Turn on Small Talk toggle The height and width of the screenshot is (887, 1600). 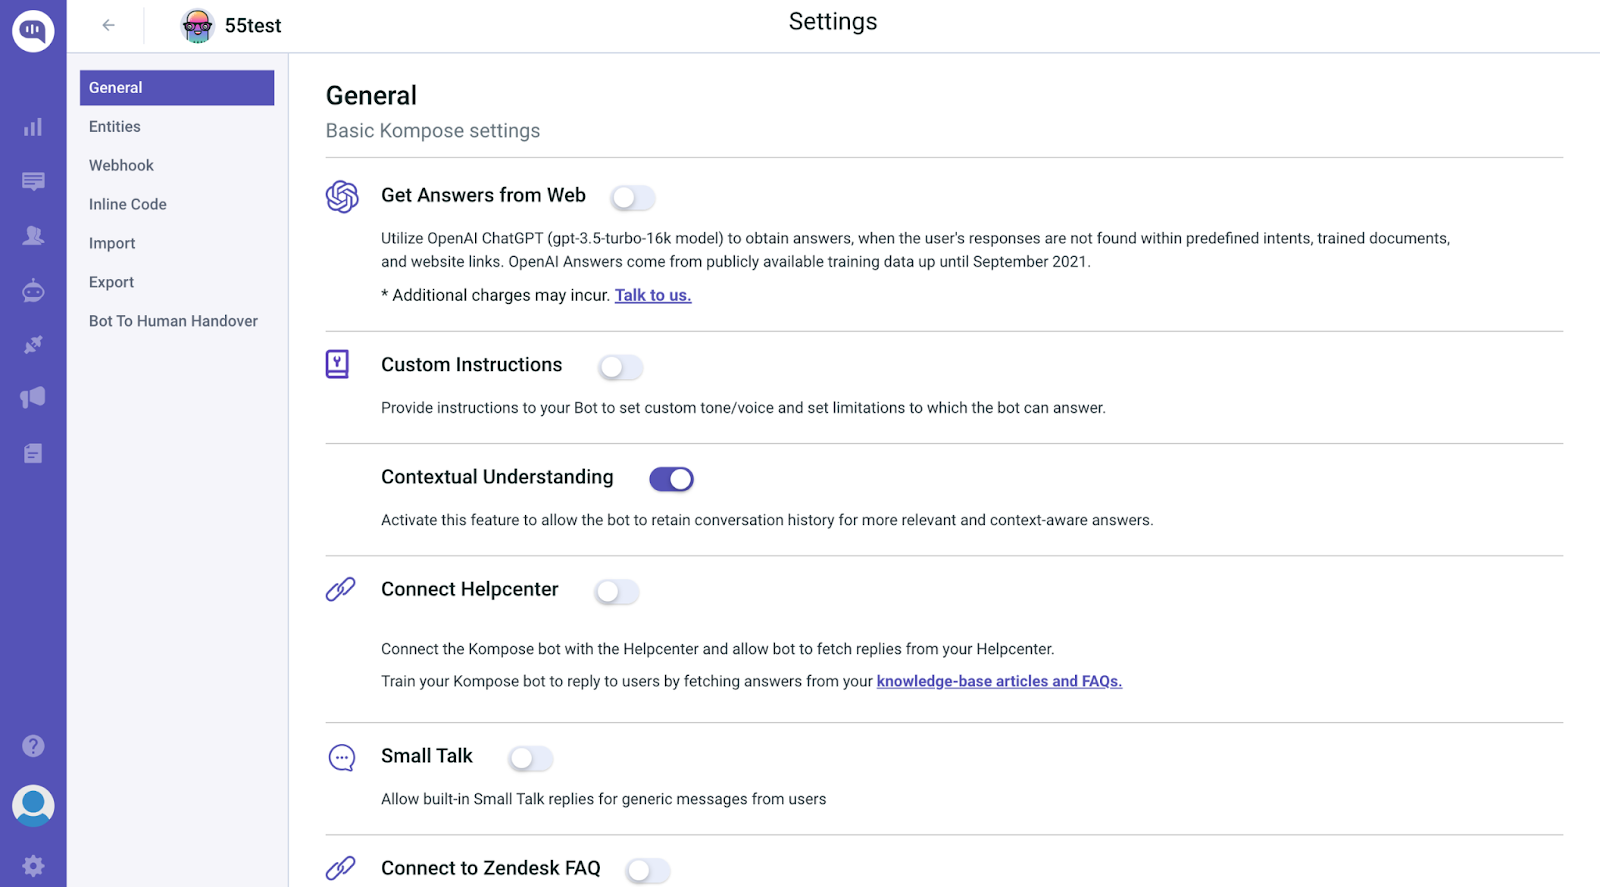point(530,759)
